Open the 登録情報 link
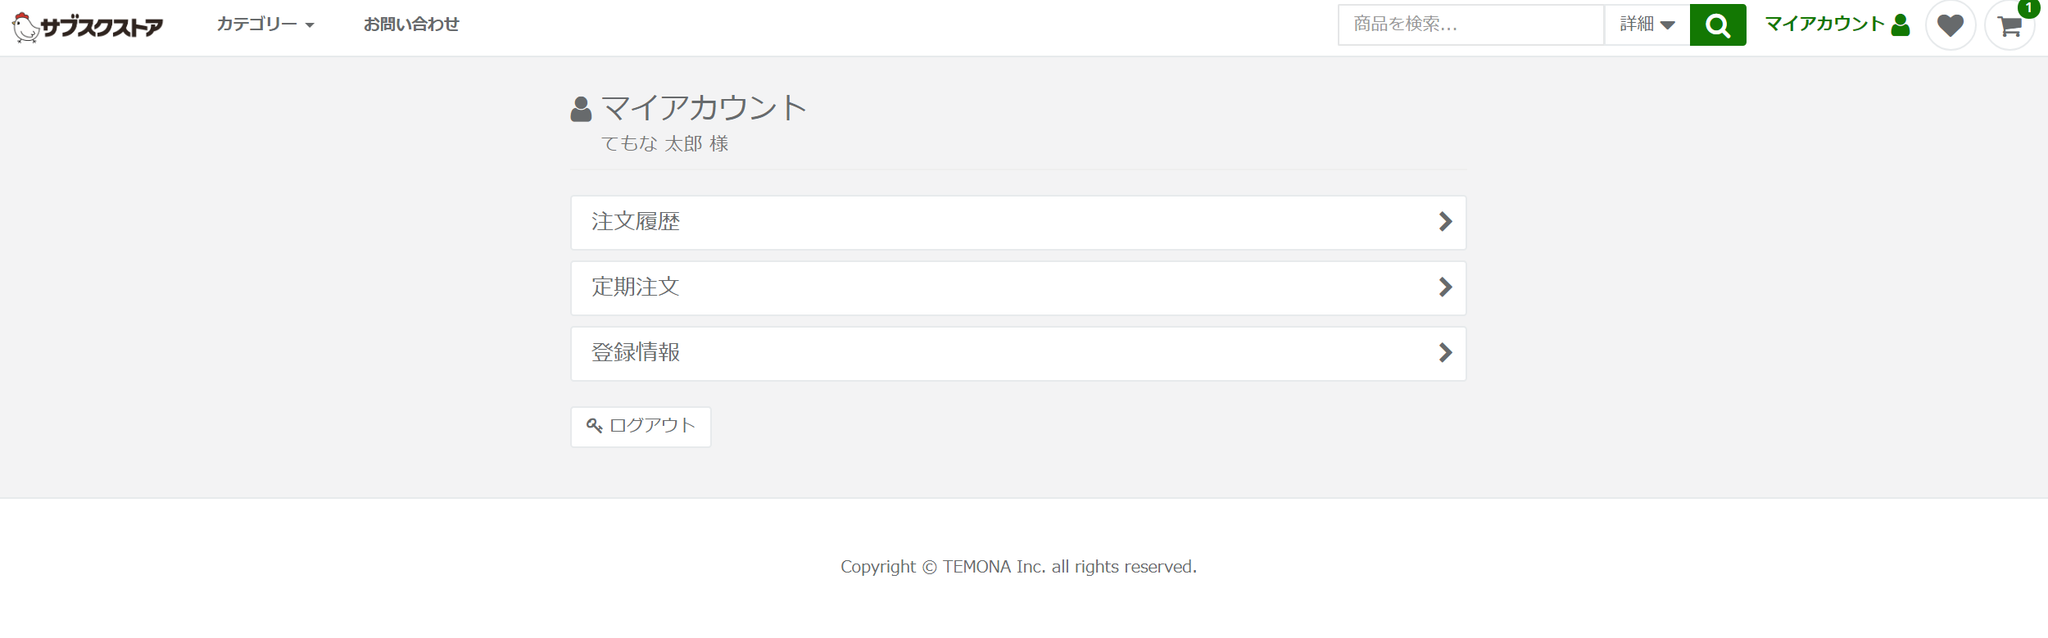The height and width of the screenshot is (638, 2048). pos(636,353)
